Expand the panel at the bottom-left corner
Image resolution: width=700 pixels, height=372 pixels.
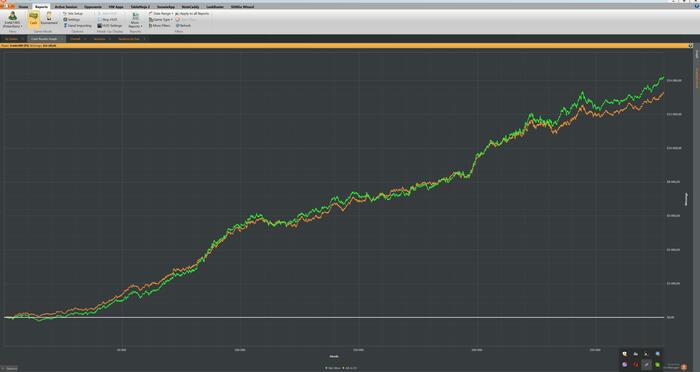9,368
